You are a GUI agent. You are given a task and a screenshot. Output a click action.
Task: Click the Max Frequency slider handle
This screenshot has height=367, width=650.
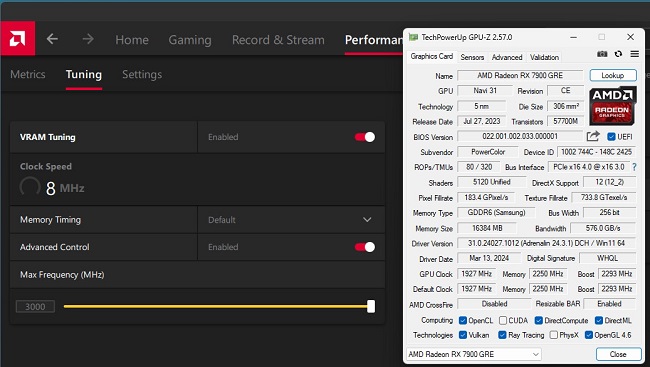[x=371, y=306]
